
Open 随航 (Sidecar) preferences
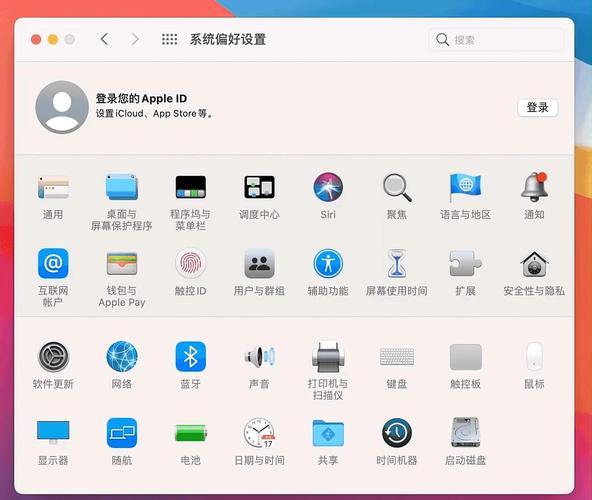122,433
